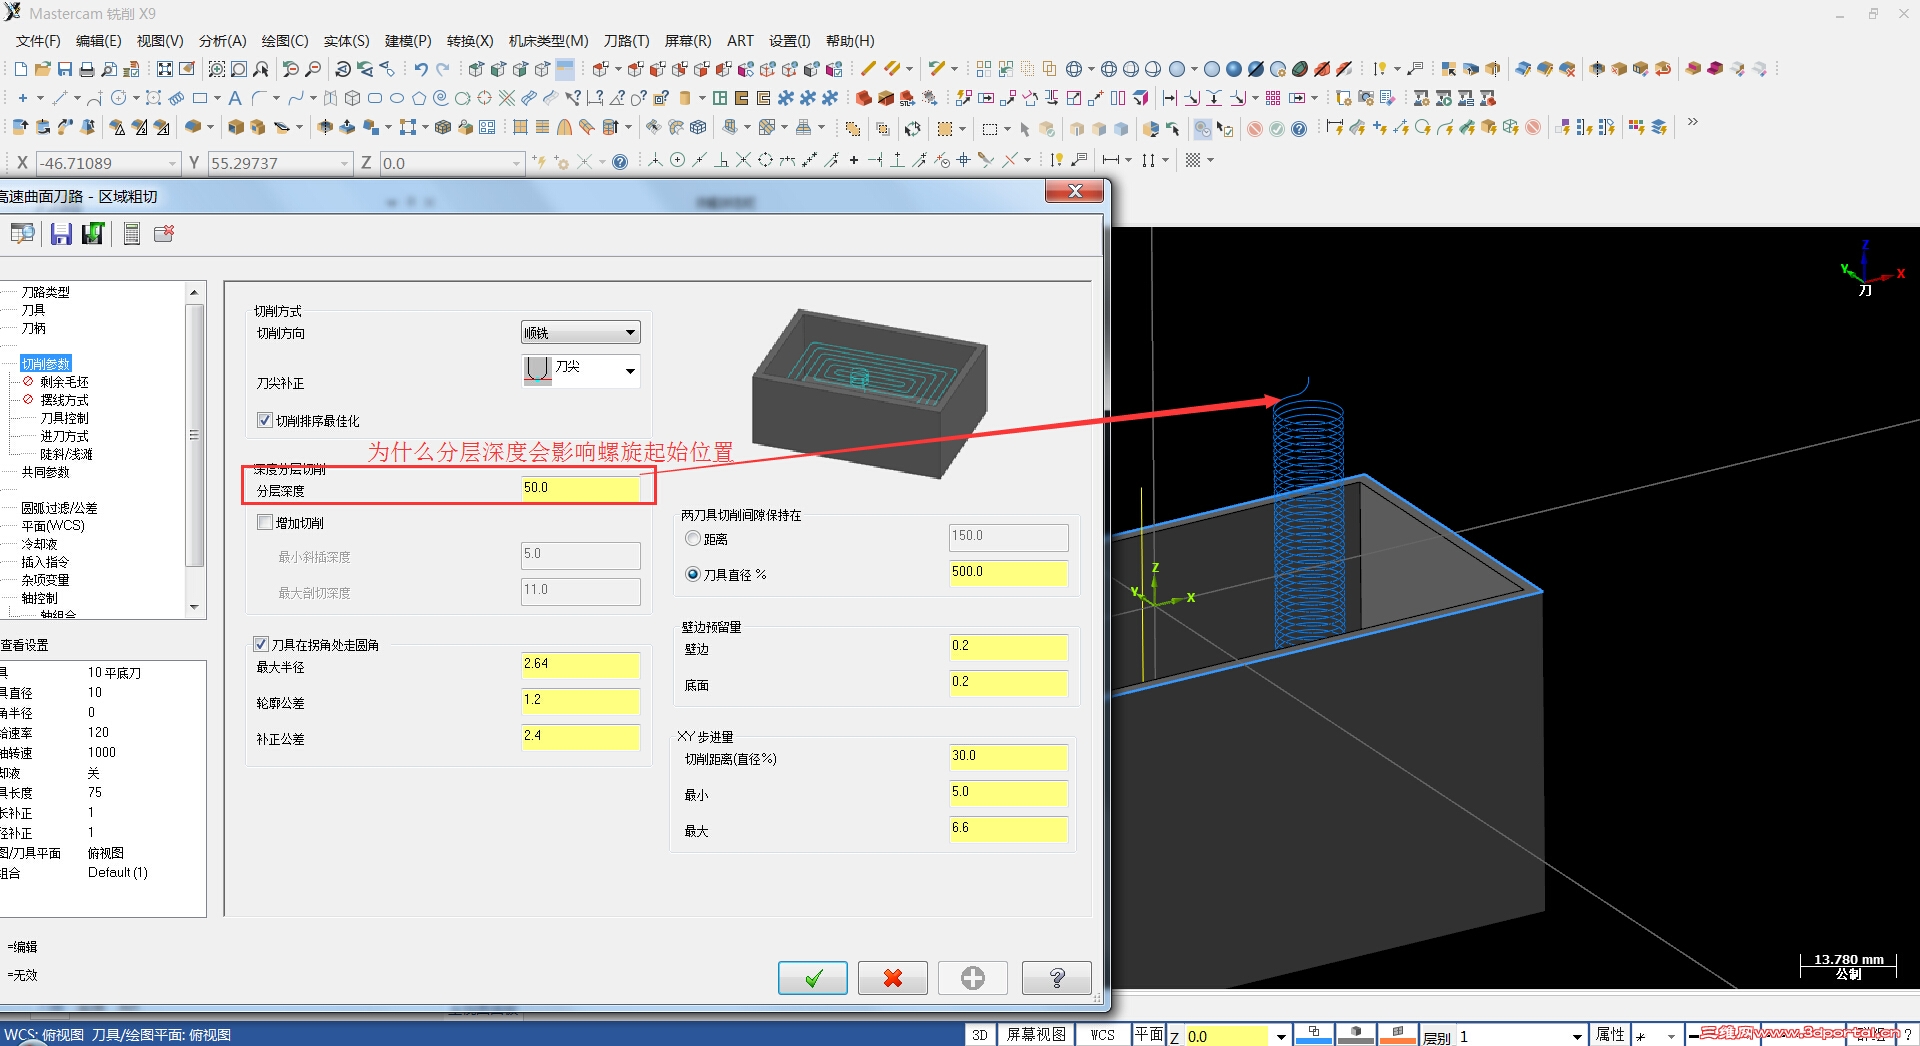Open the 机床类型(M) menu
The width and height of the screenshot is (1920, 1046).
click(548, 41)
